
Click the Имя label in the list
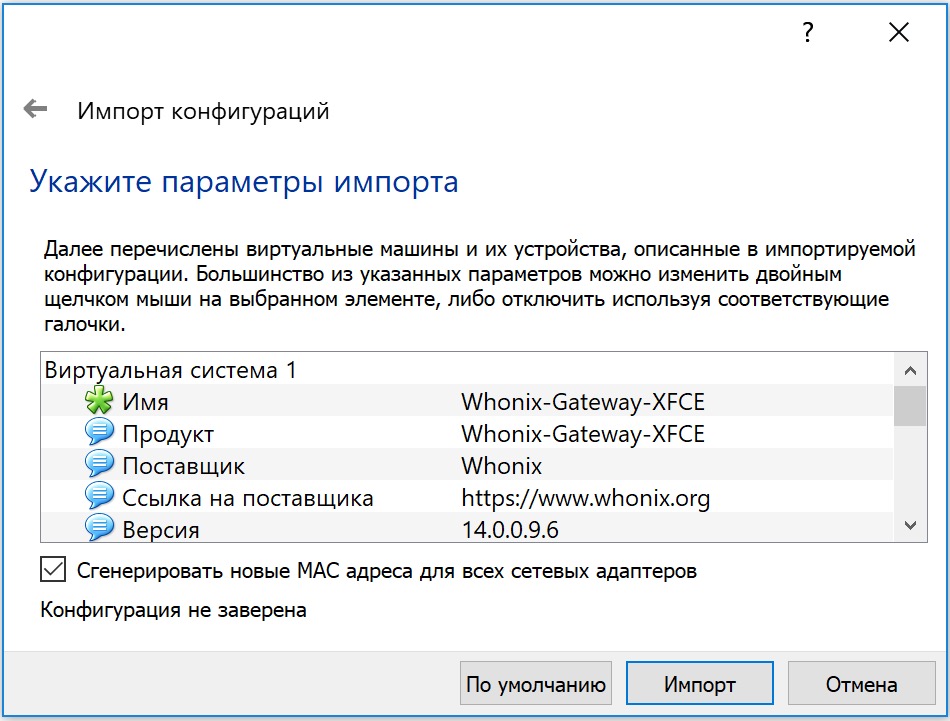coord(145,402)
